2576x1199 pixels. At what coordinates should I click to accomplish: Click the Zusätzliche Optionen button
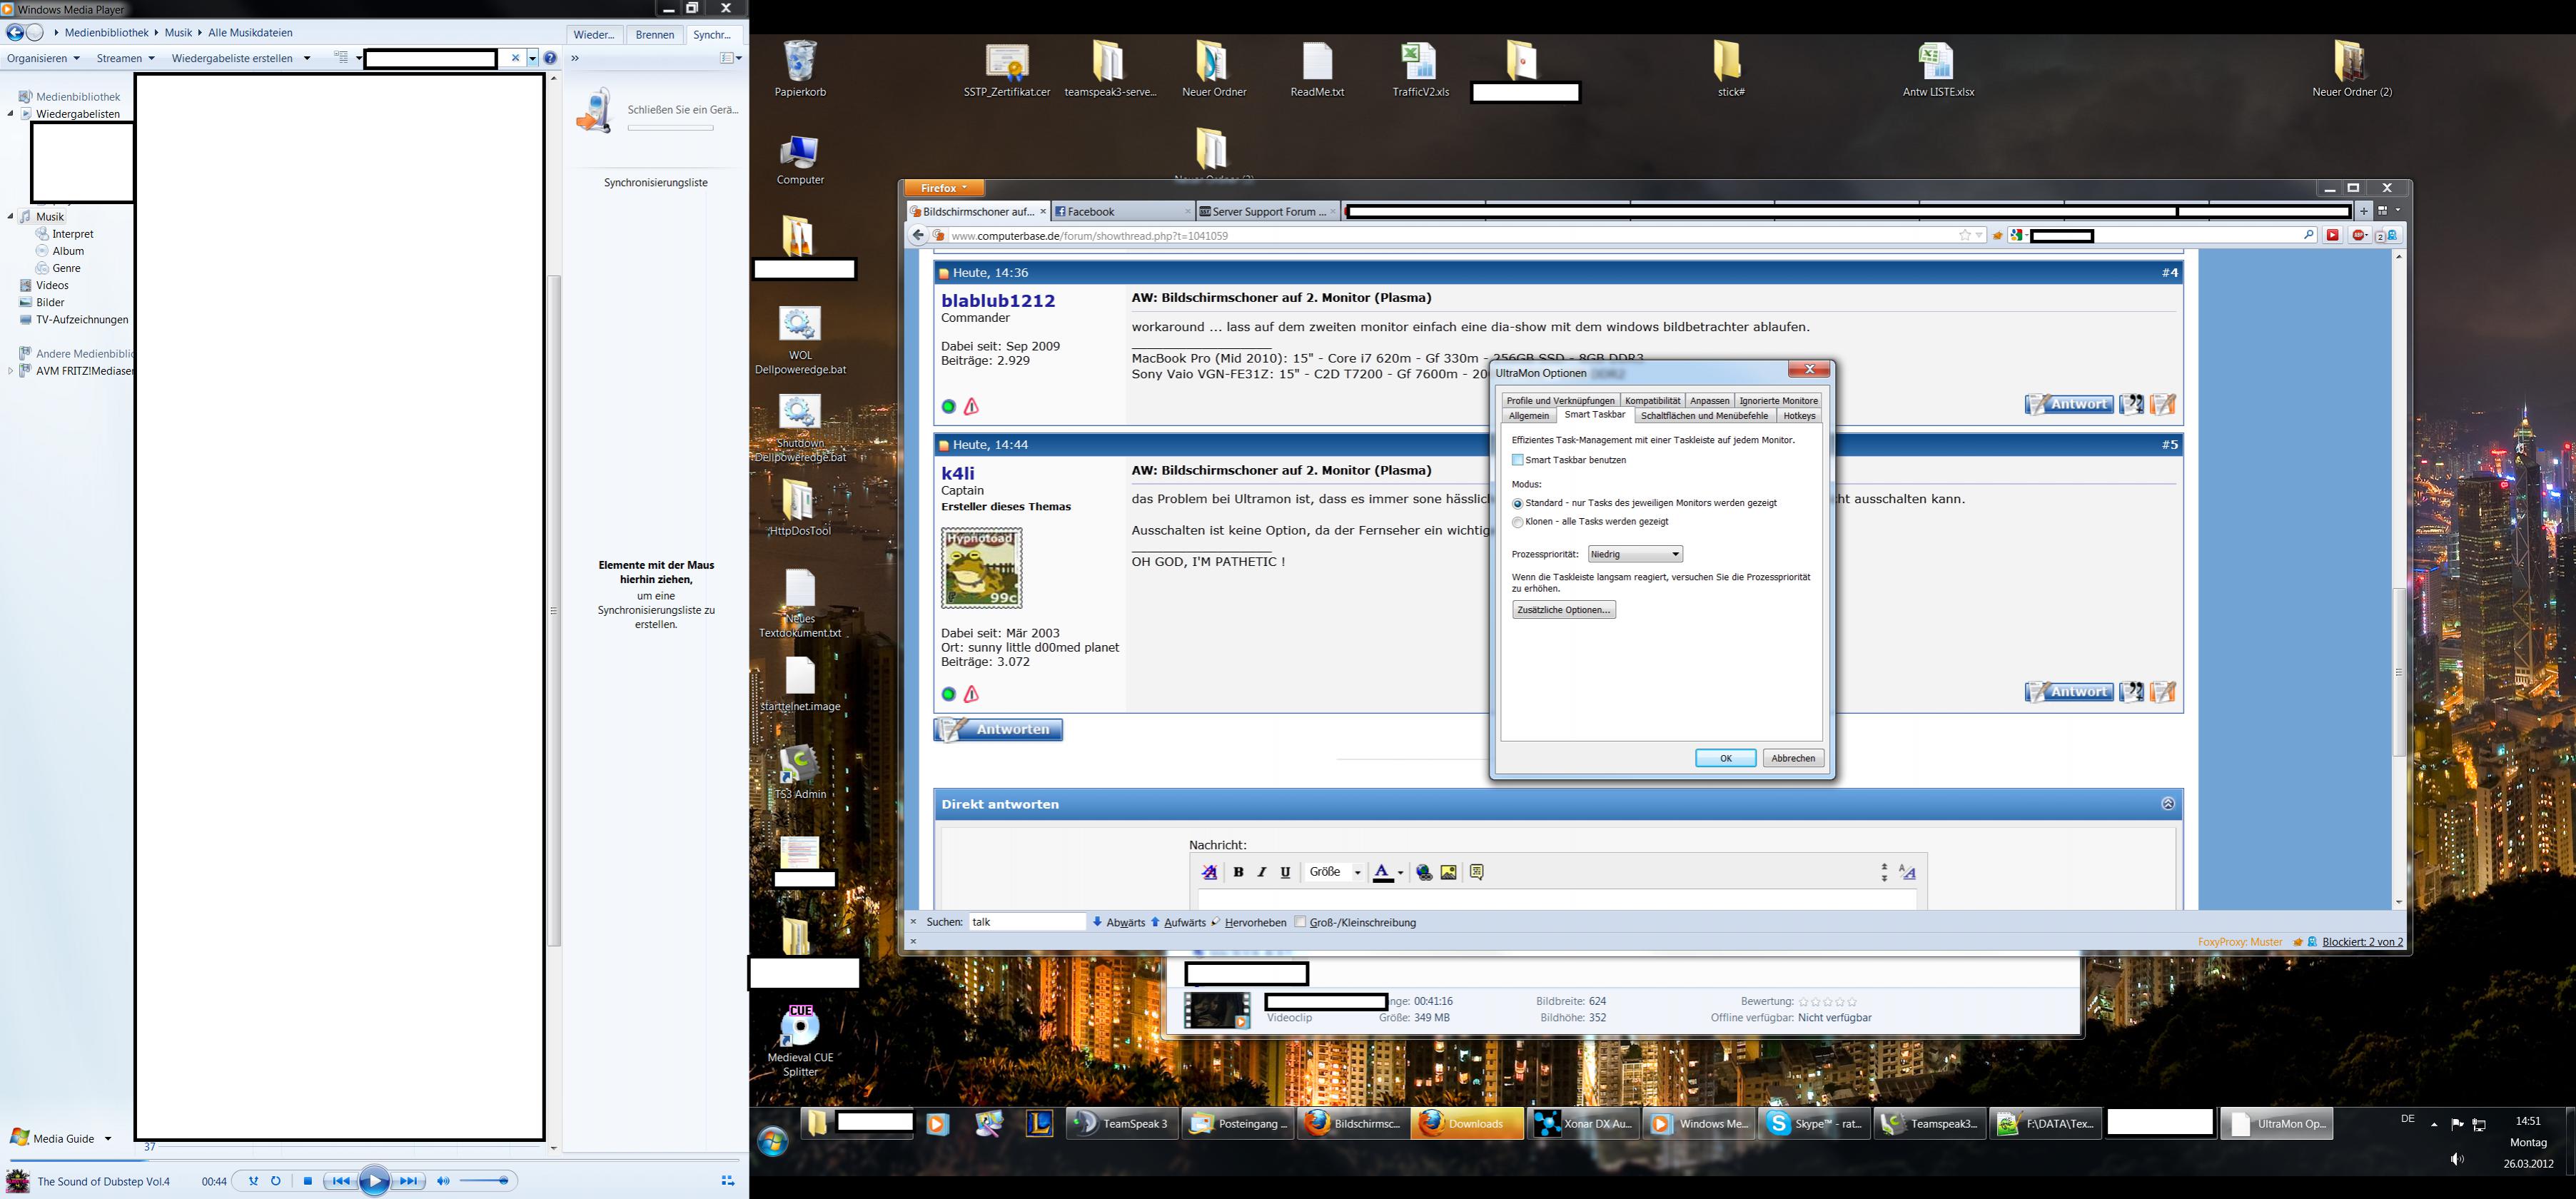(x=1563, y=610)
